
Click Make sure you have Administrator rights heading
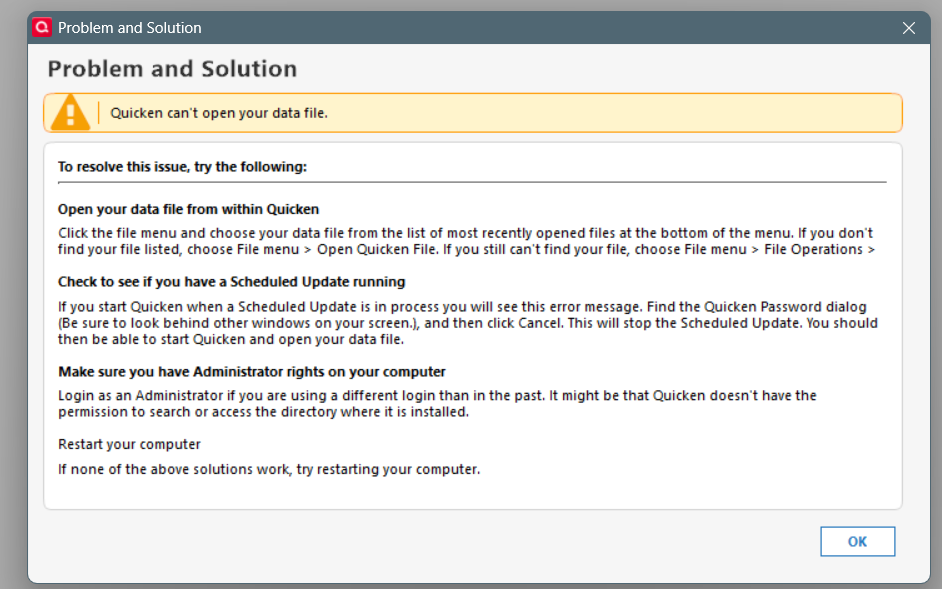tap(252, 371)
